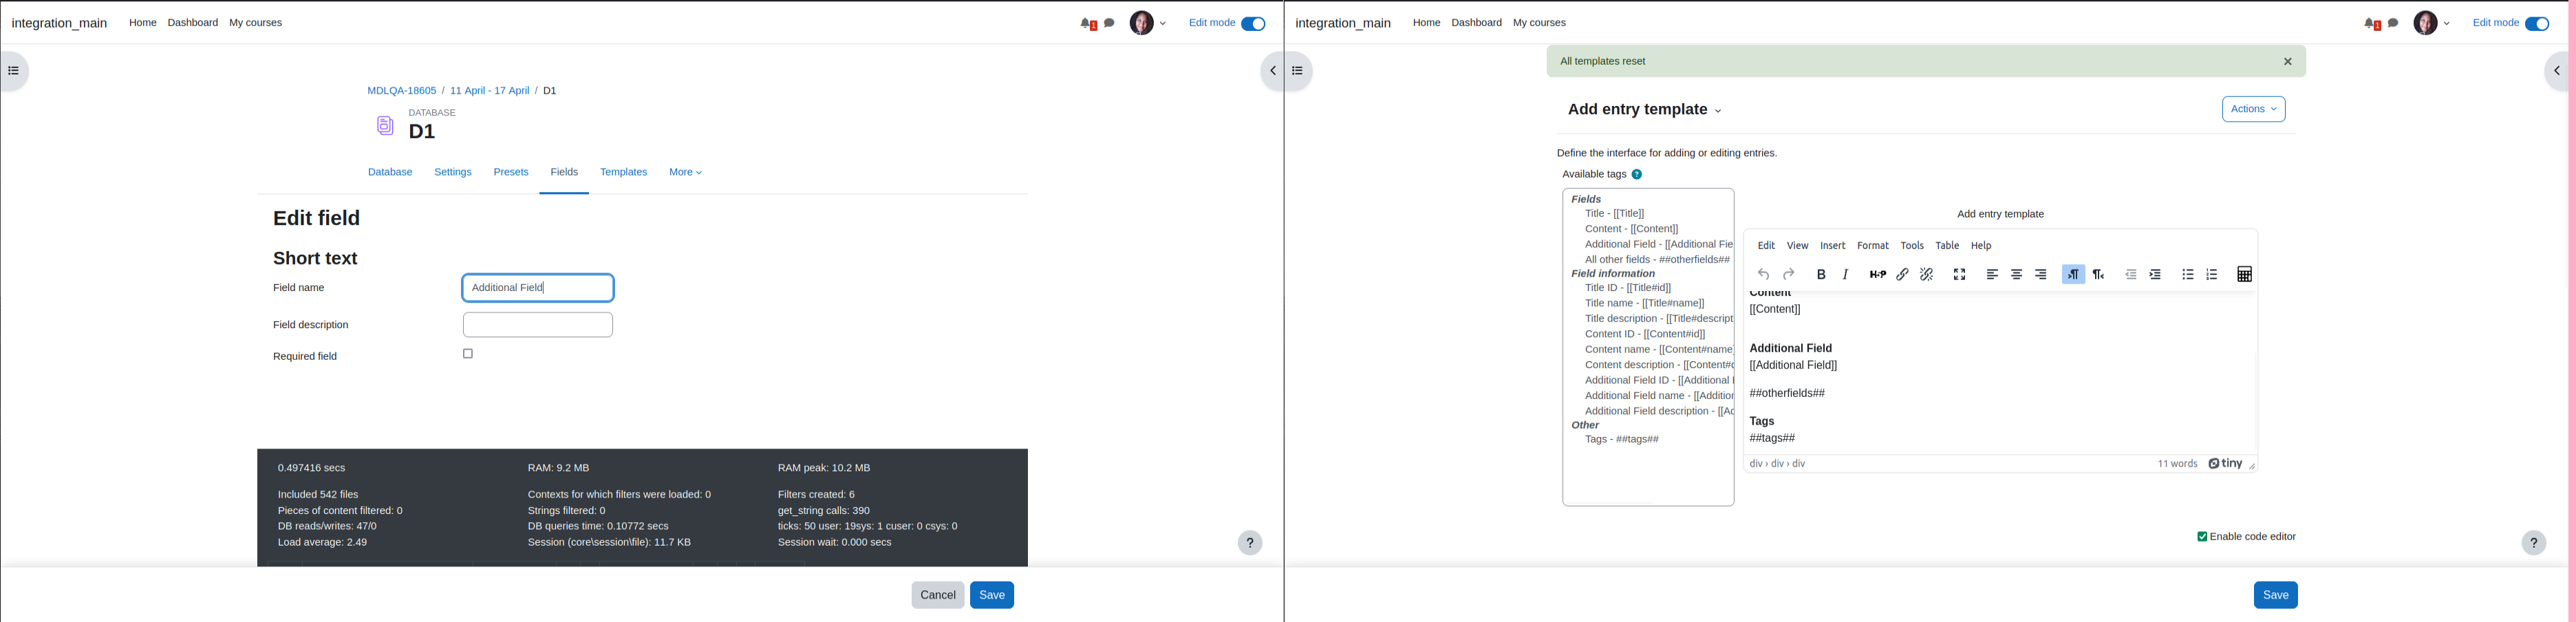
Task: Click the help question button in the left window
Action: [x=1250, y=543]
